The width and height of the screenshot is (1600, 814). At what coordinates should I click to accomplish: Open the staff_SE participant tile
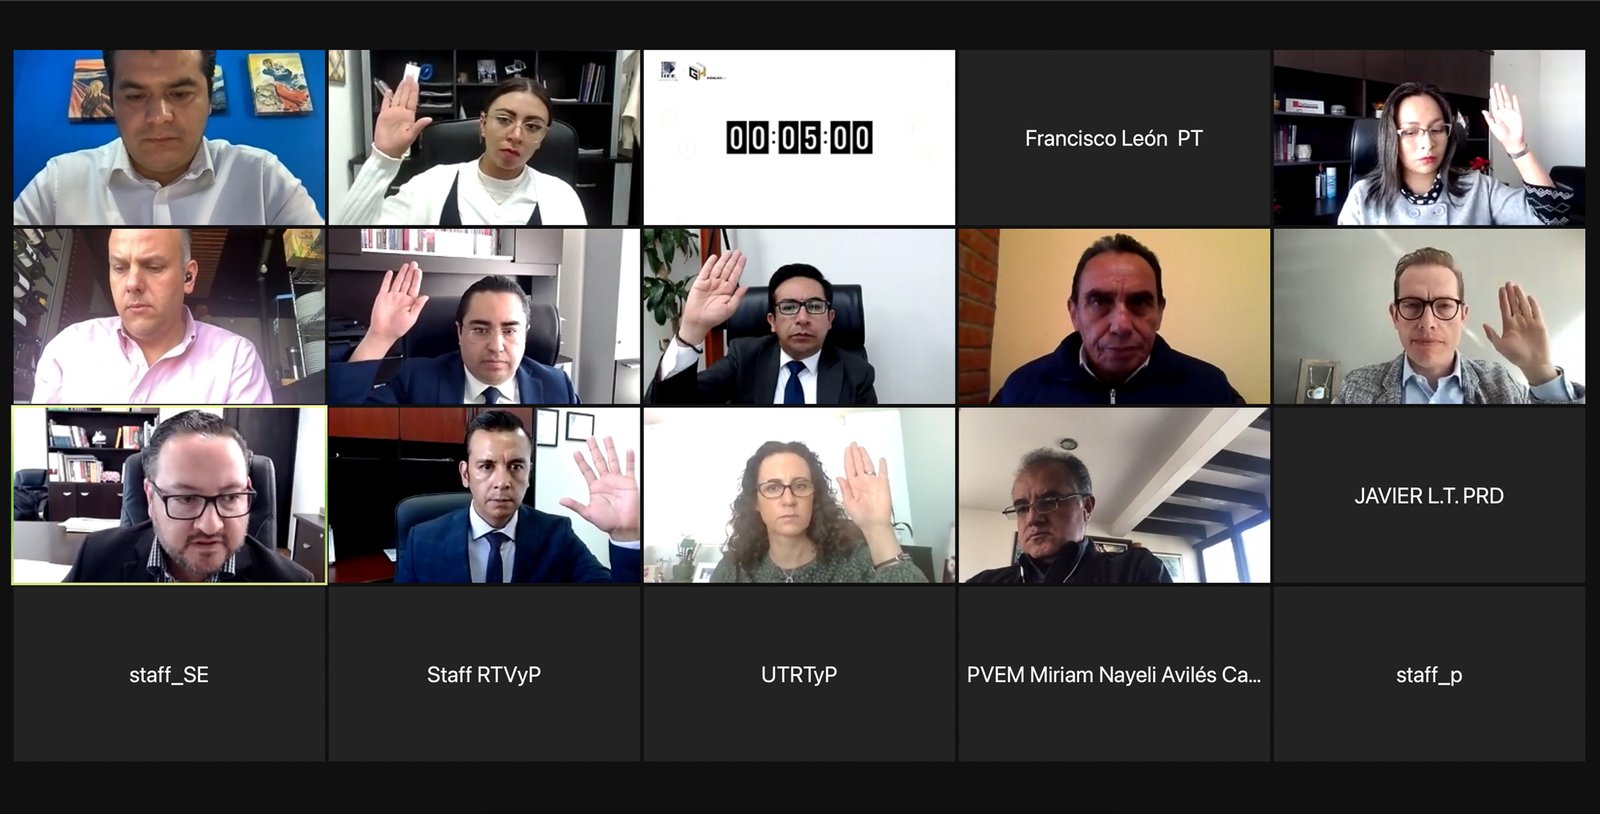[169, 674]
